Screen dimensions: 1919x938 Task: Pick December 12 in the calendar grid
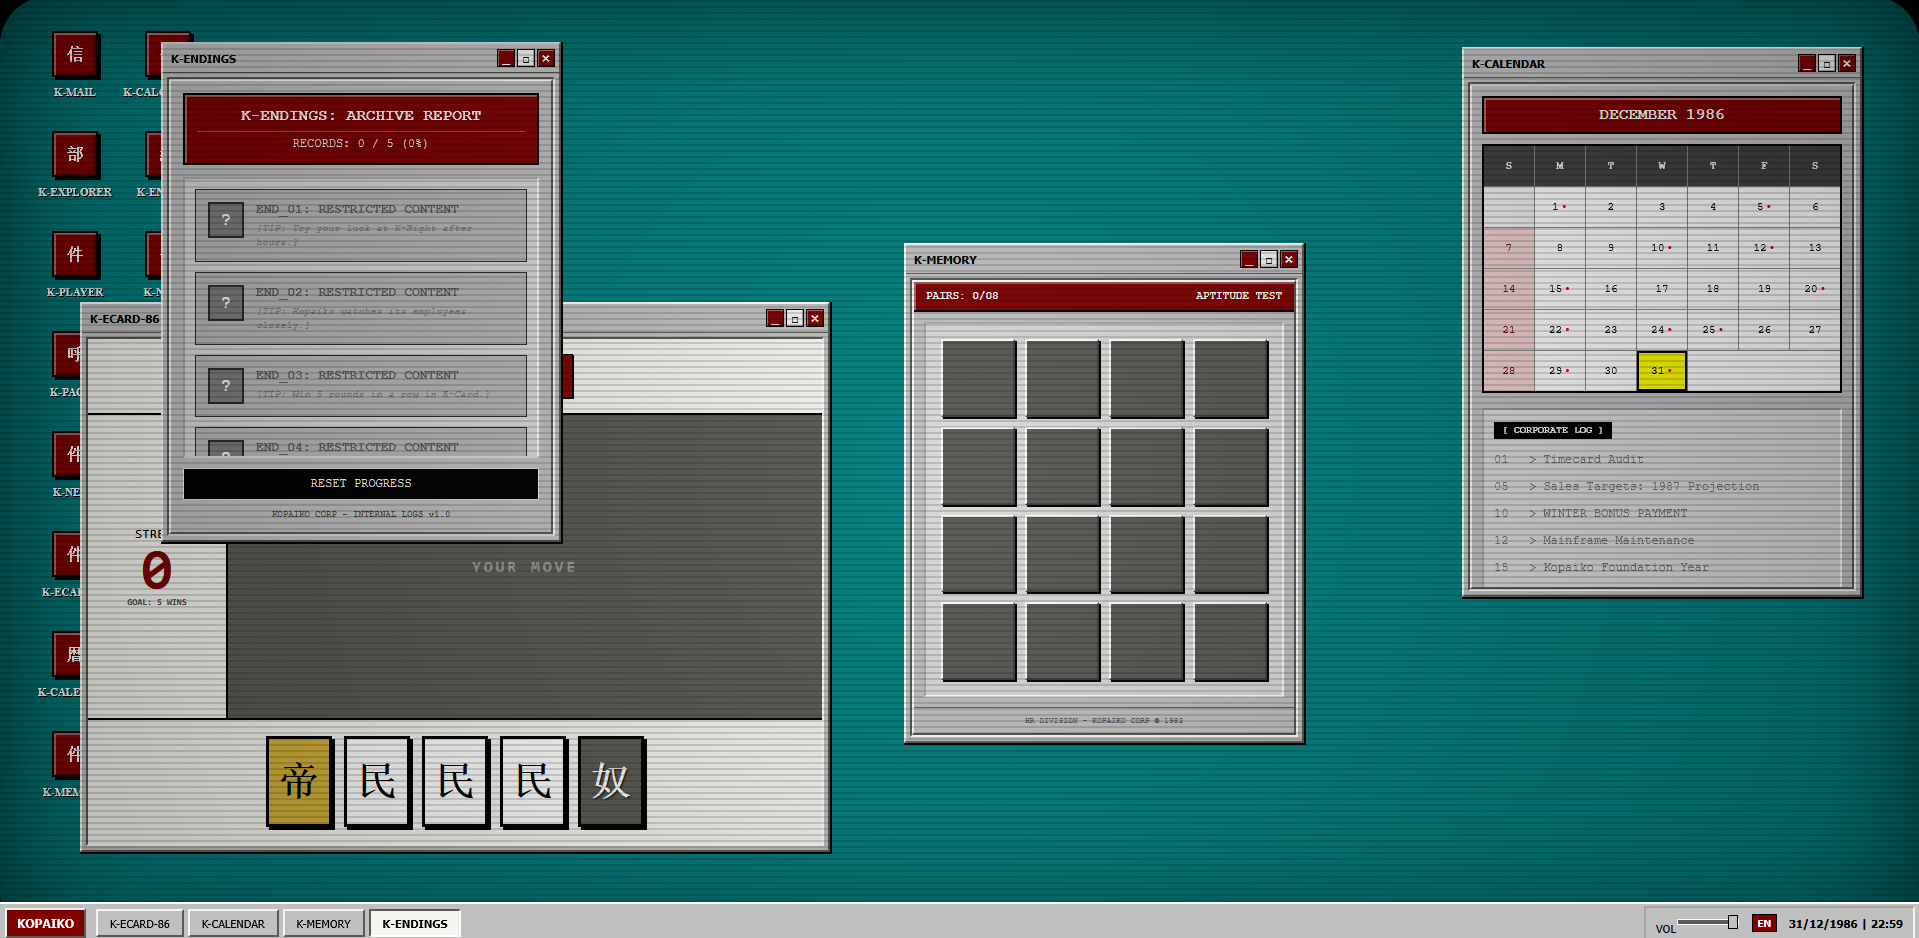1764,248
